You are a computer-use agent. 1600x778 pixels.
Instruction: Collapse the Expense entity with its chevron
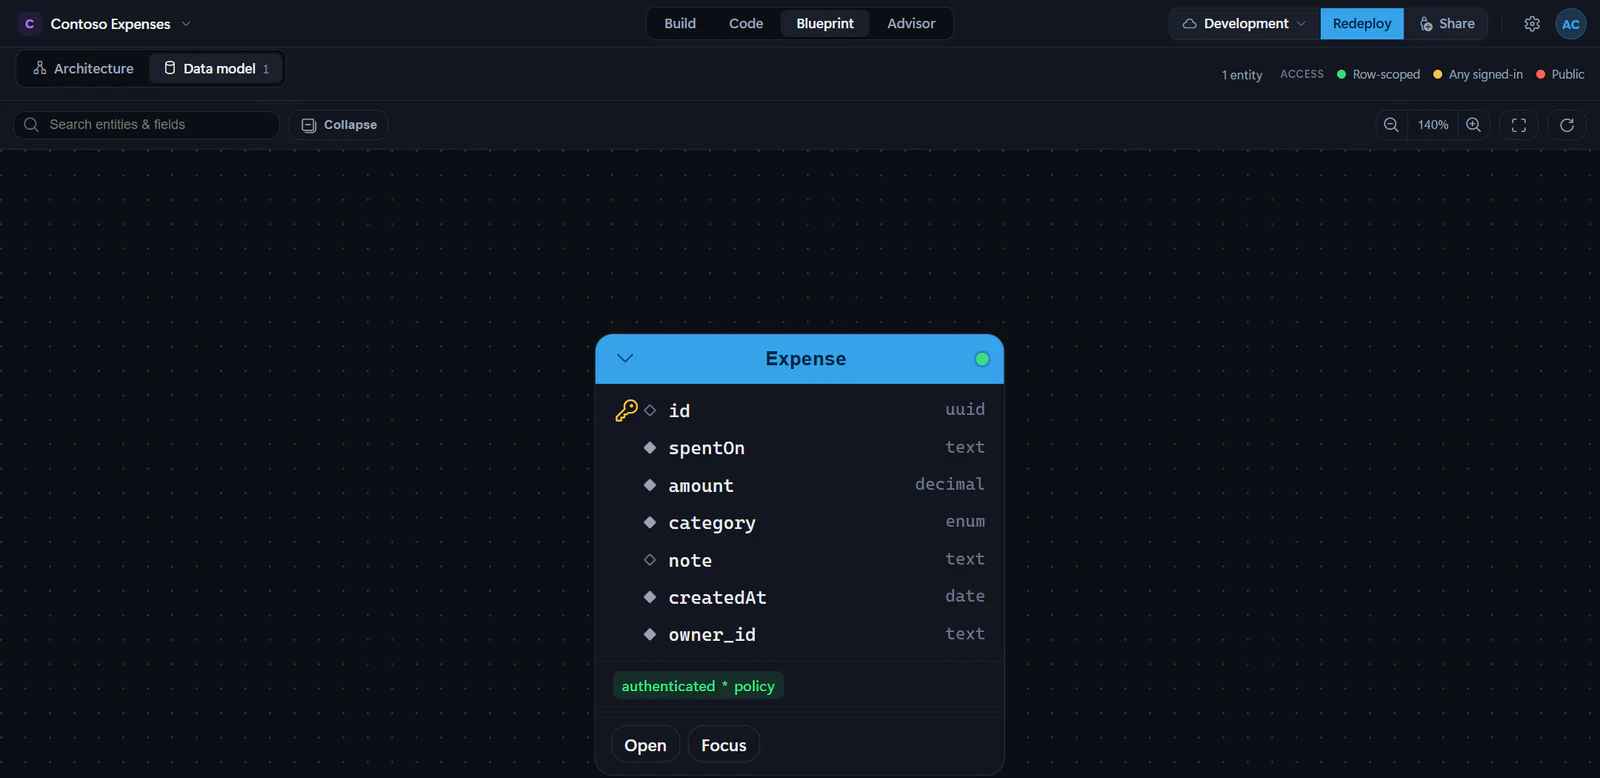point(625,358)
